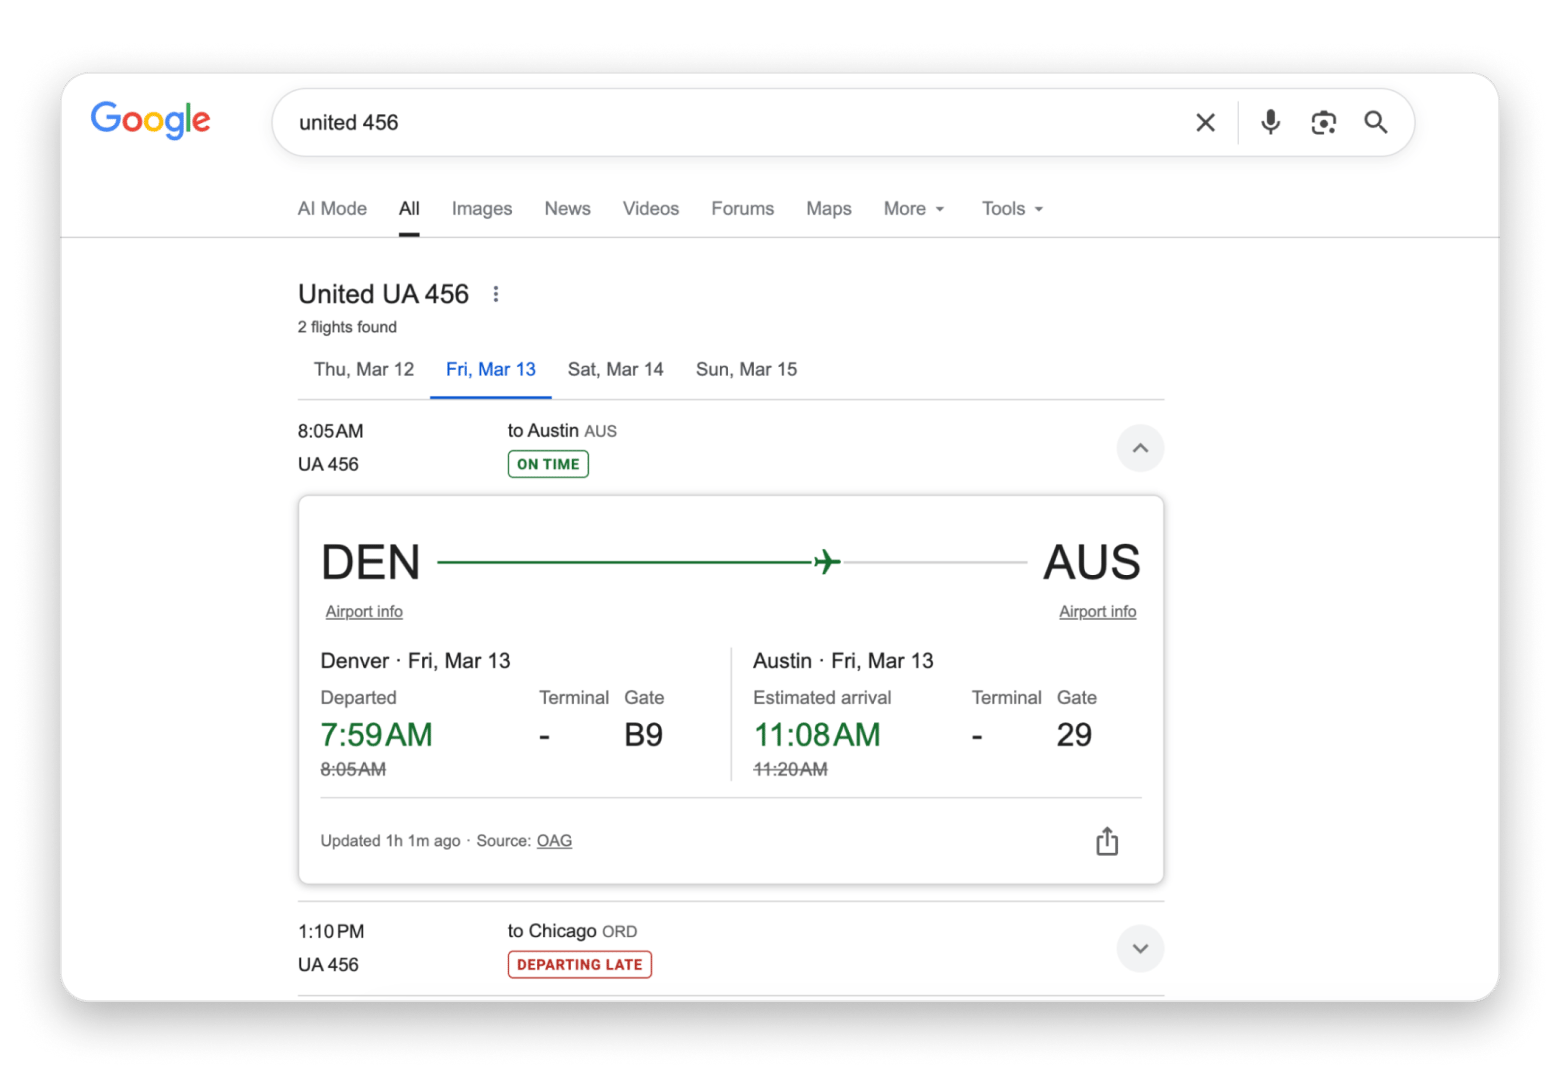
Task: Open the OAG source link
Action: [x=554, y=841]
